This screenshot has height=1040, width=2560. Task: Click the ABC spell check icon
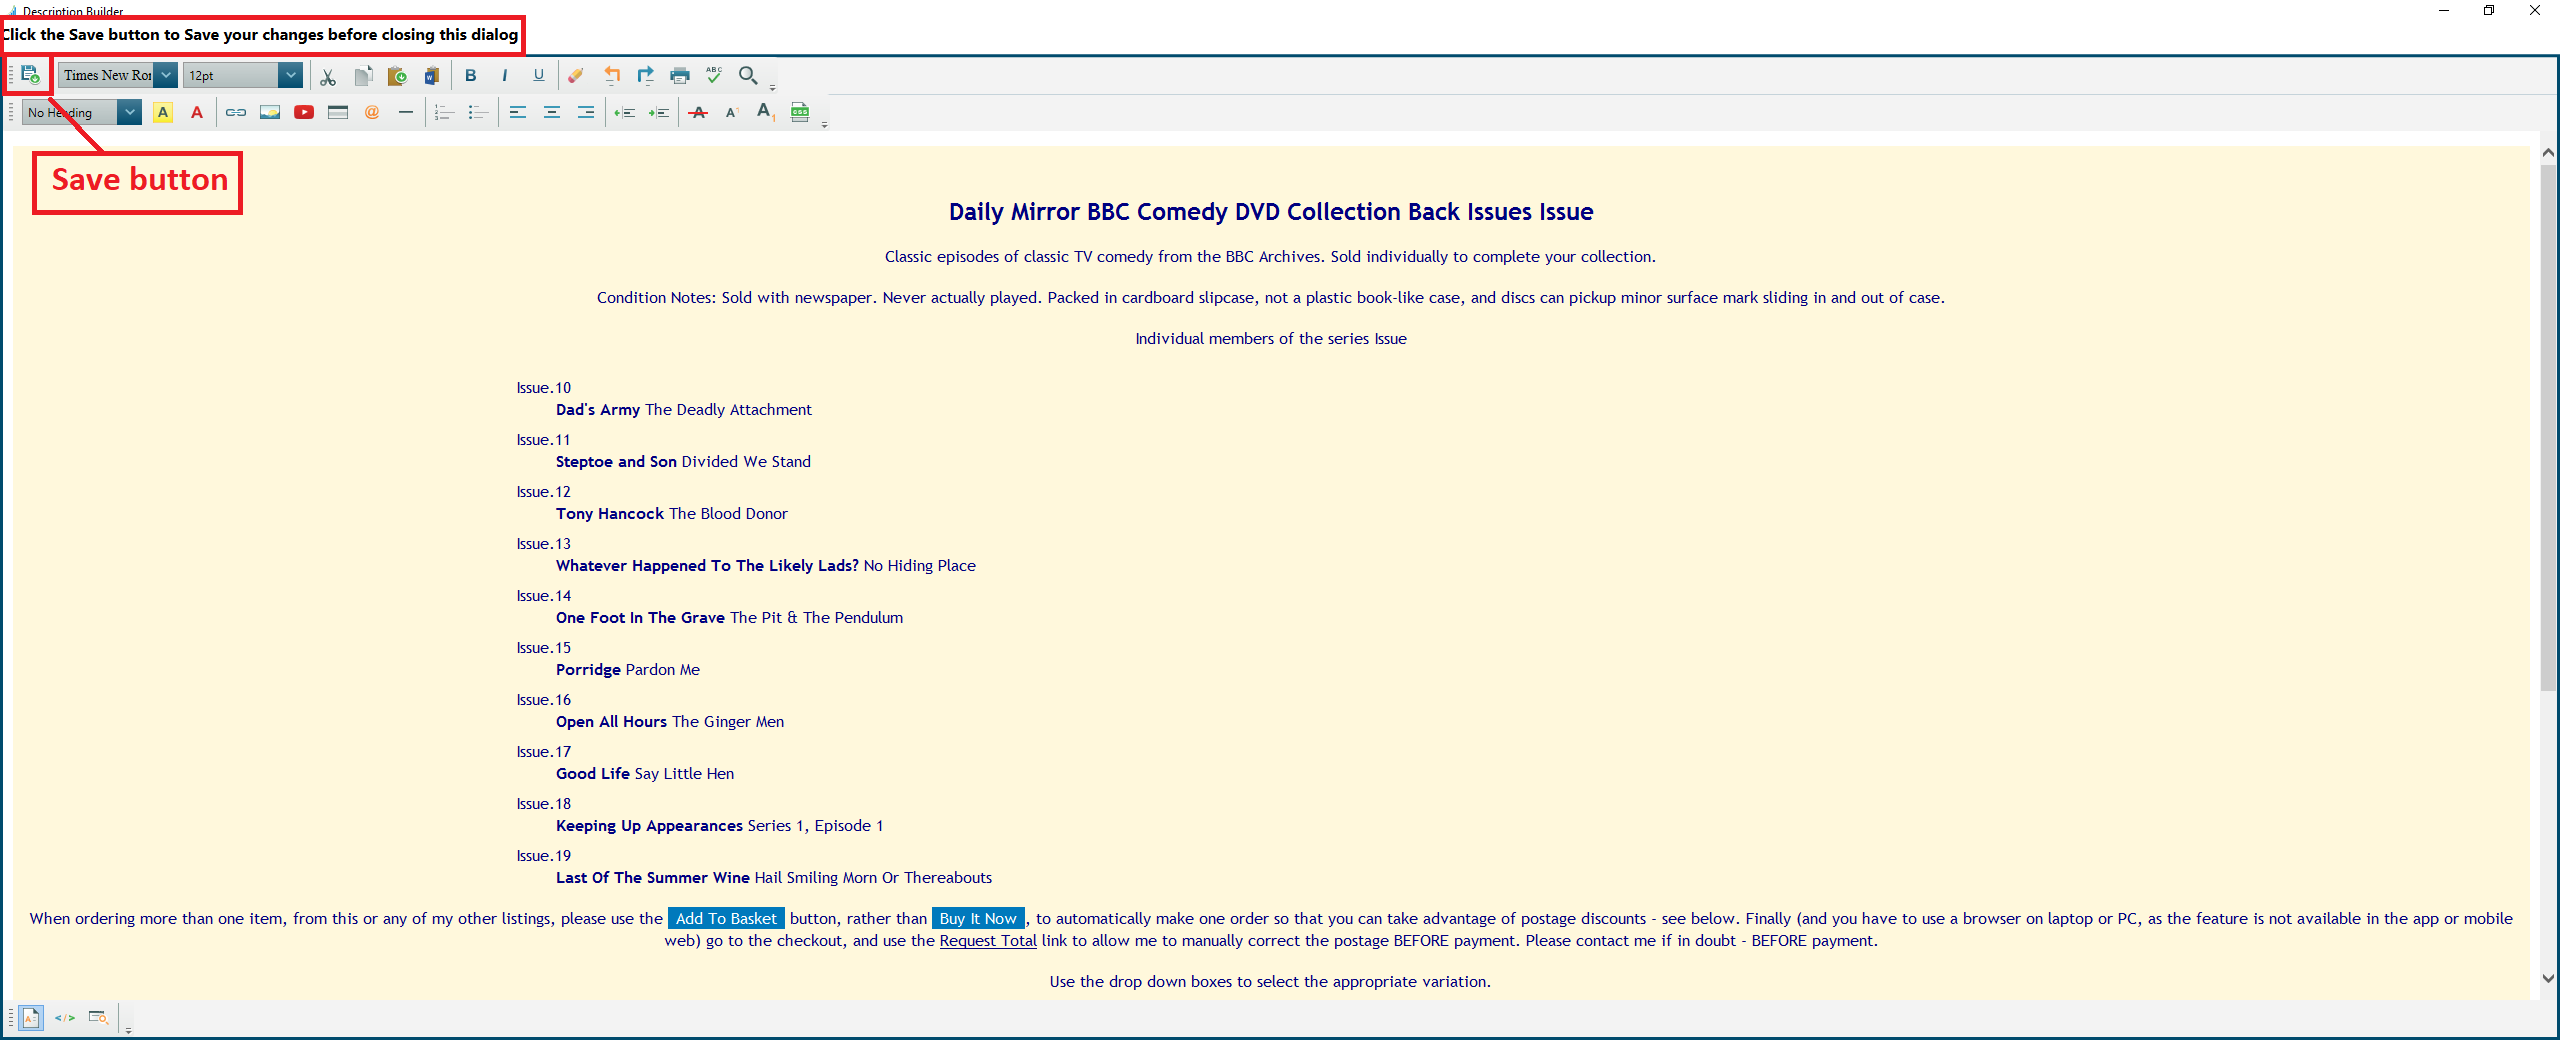pyautogui.click(x=714, y=76)
